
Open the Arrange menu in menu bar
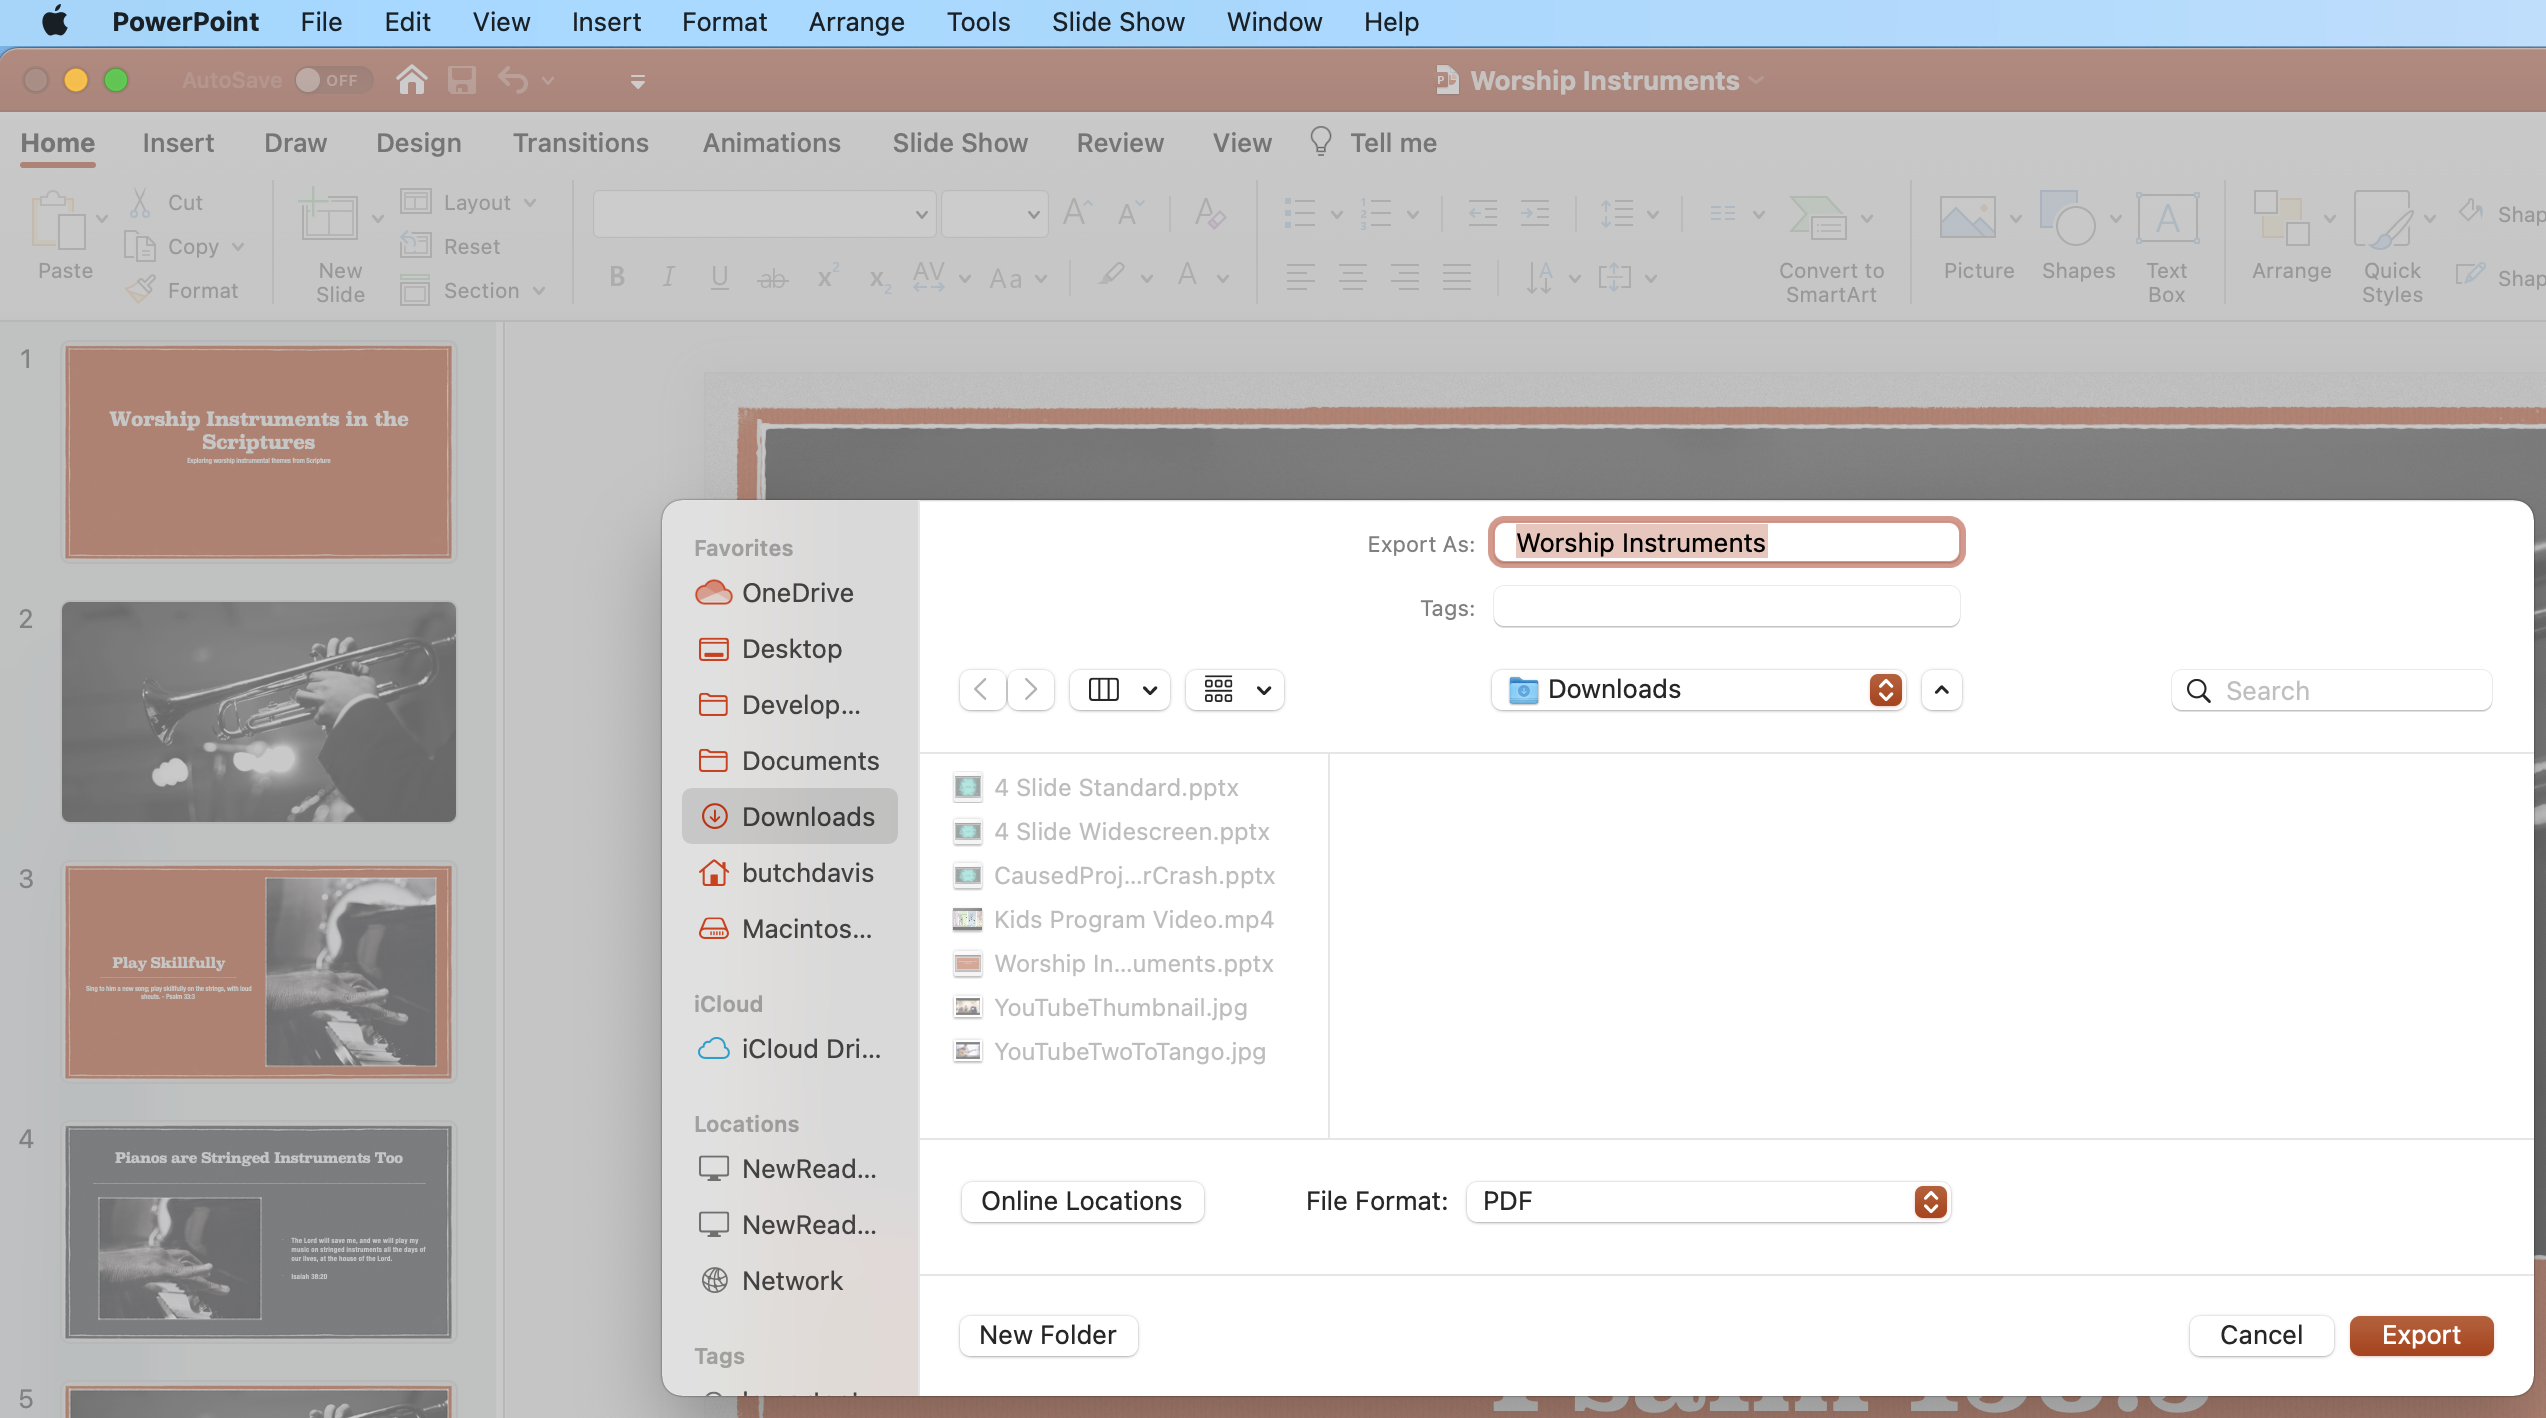856,22
